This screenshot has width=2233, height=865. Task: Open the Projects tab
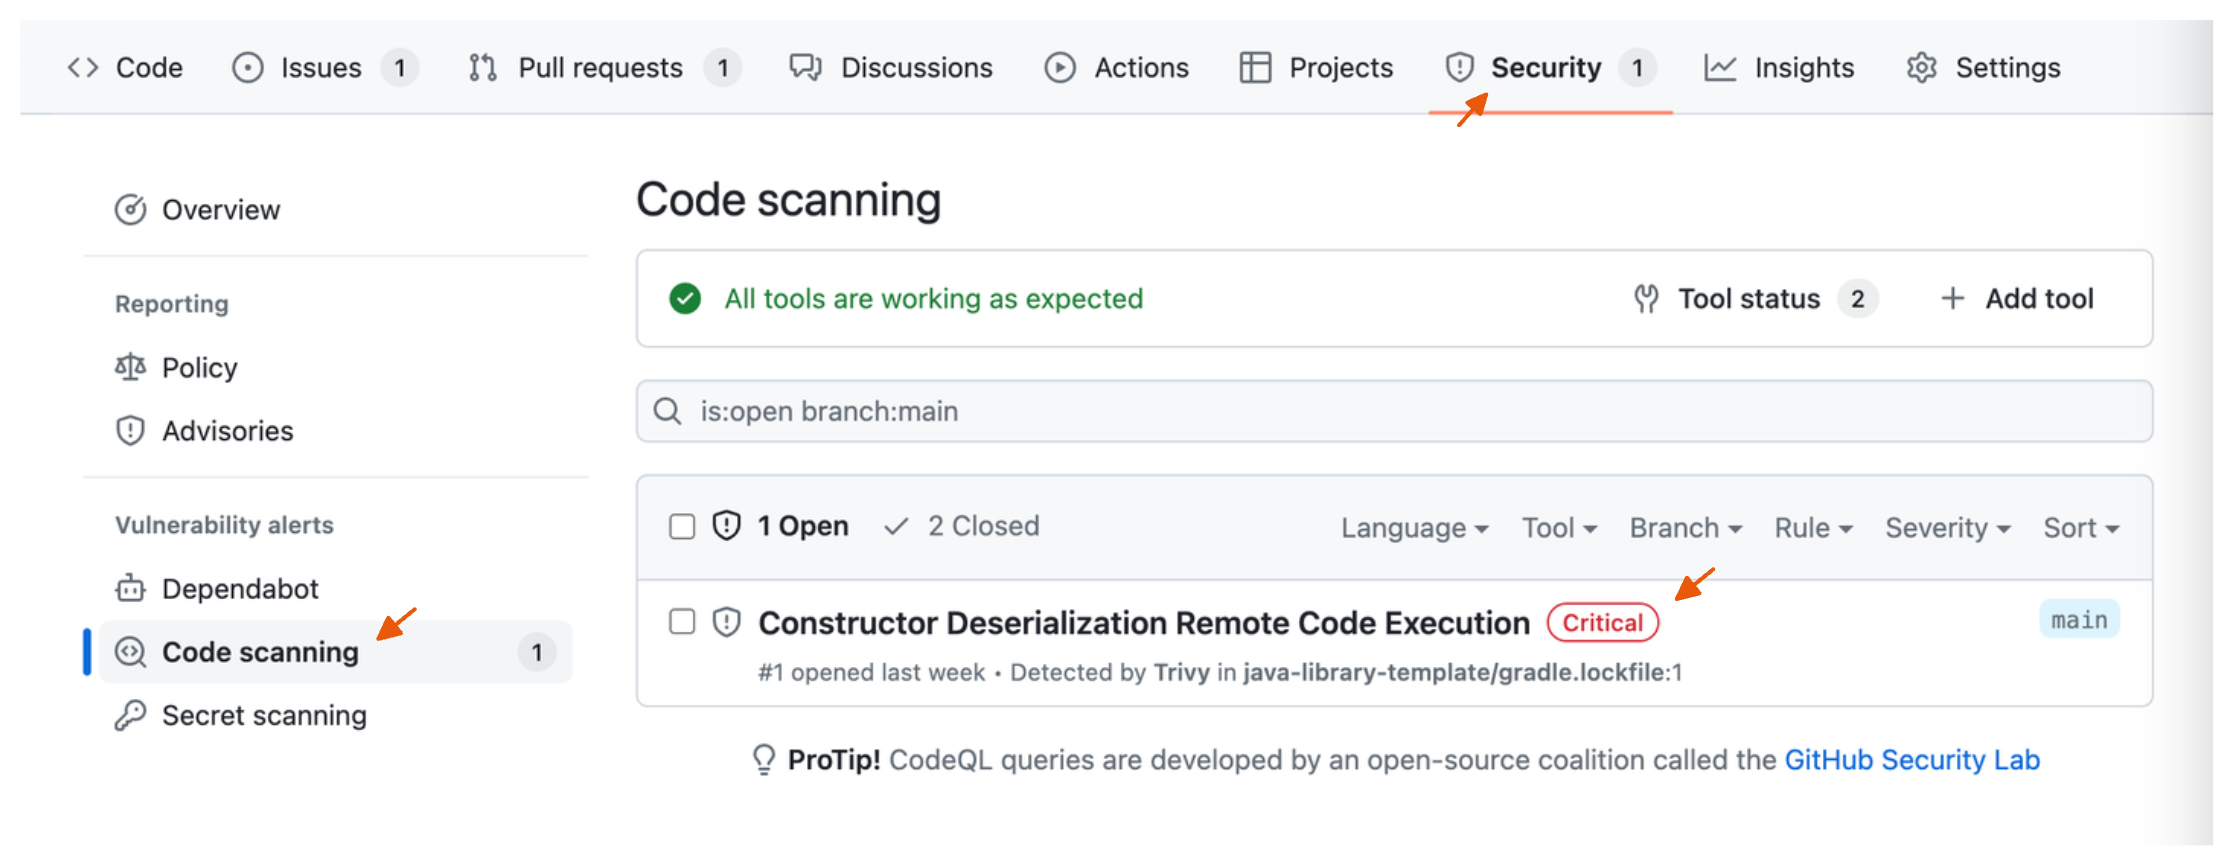pos(1340,68)
